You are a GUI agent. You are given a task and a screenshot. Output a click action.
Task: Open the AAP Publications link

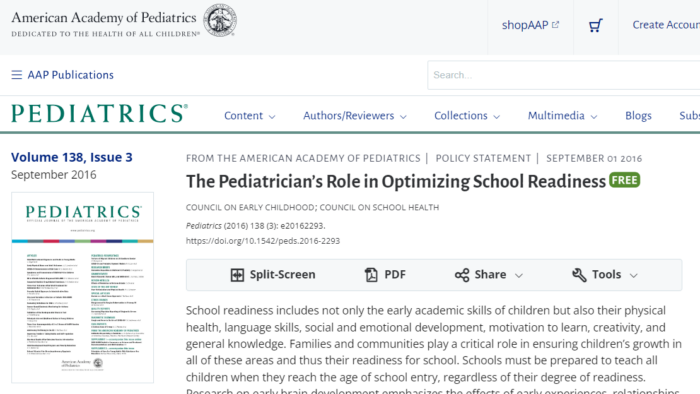coord(71,75)
